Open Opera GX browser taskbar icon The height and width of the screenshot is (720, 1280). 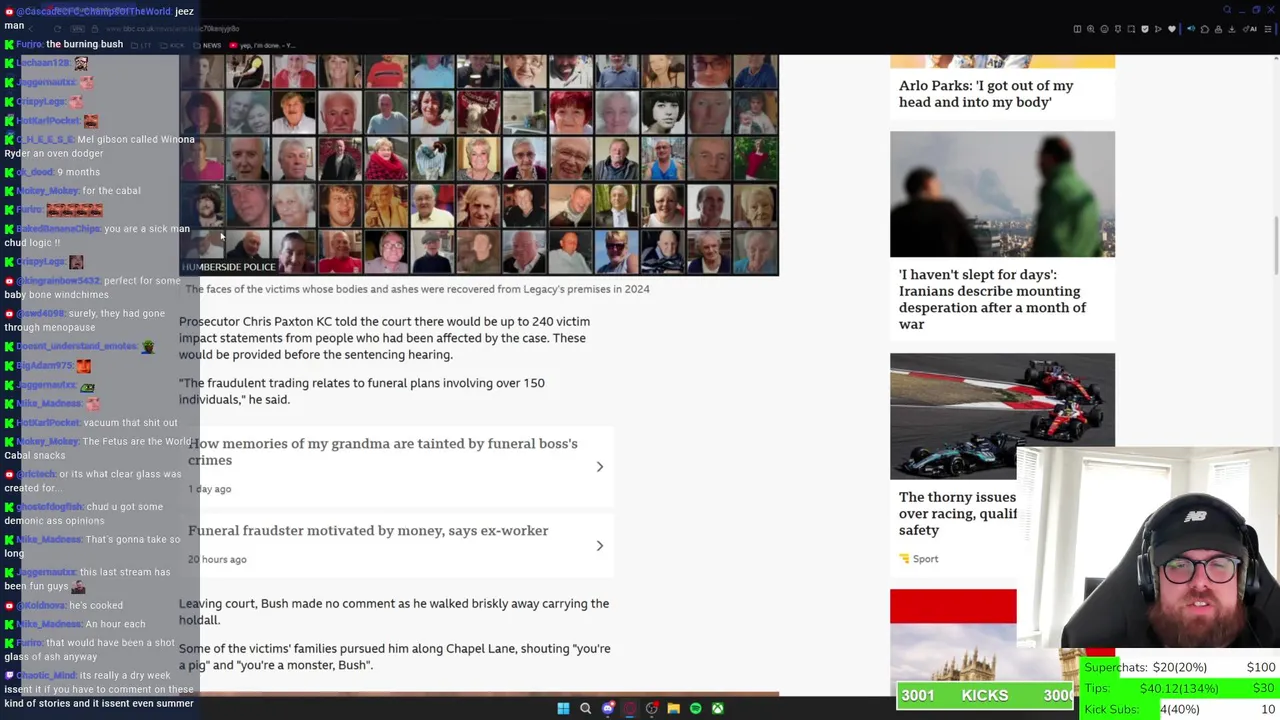tap(630, 708)
